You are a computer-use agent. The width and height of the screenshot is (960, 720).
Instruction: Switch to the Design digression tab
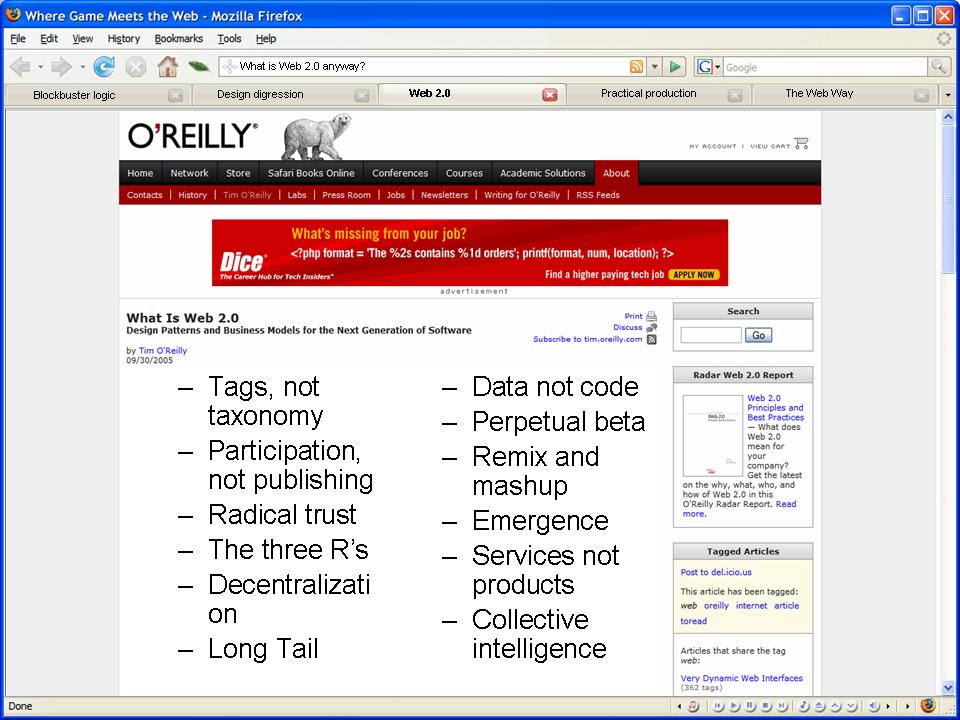point(283,95)
